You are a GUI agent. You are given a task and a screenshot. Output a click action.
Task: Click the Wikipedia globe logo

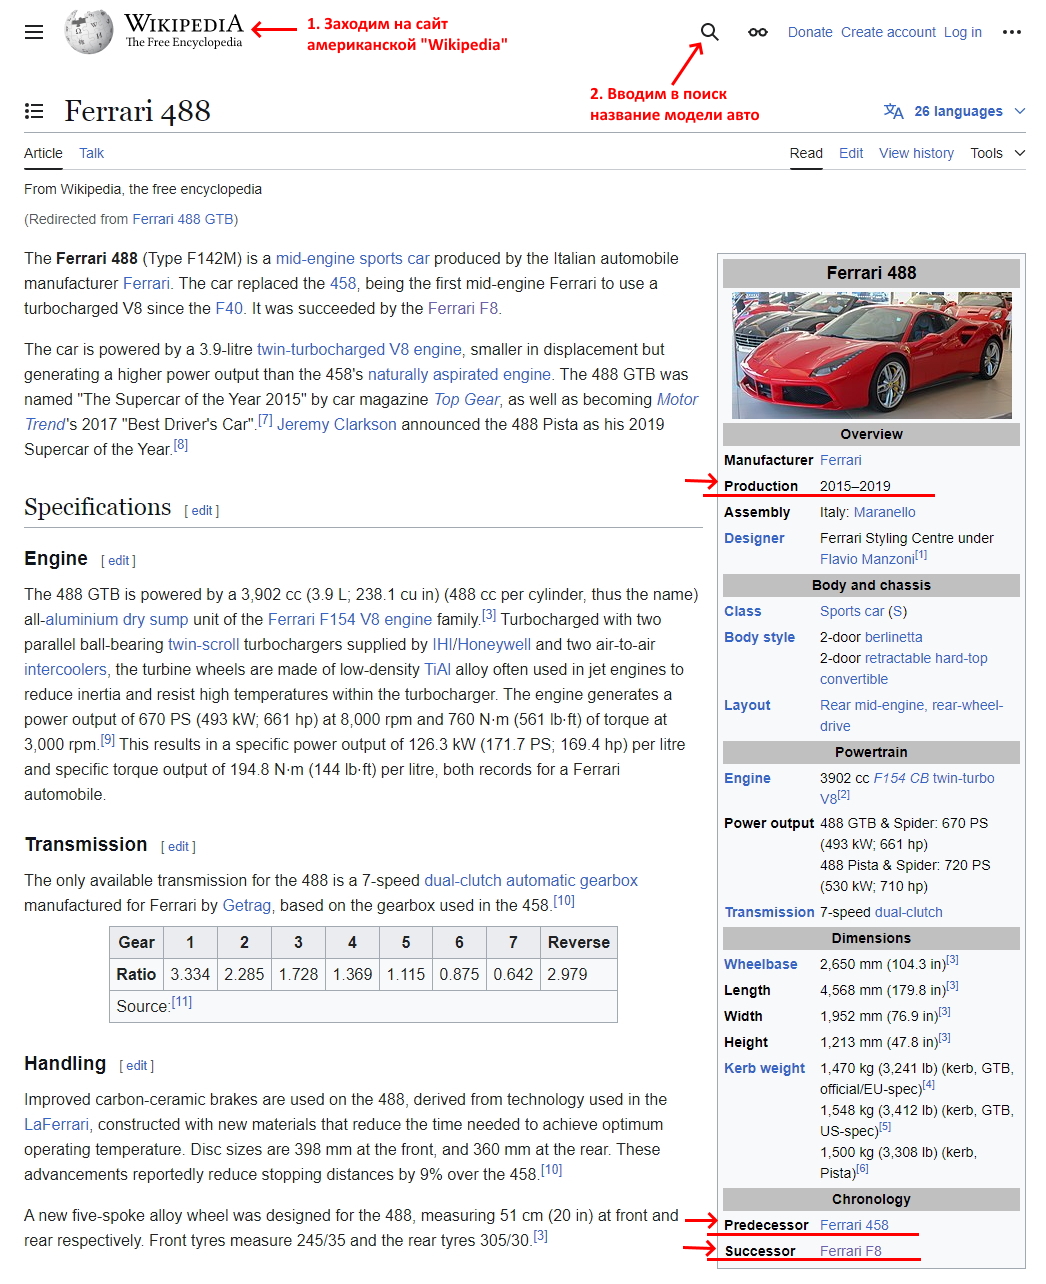(88, 32)
